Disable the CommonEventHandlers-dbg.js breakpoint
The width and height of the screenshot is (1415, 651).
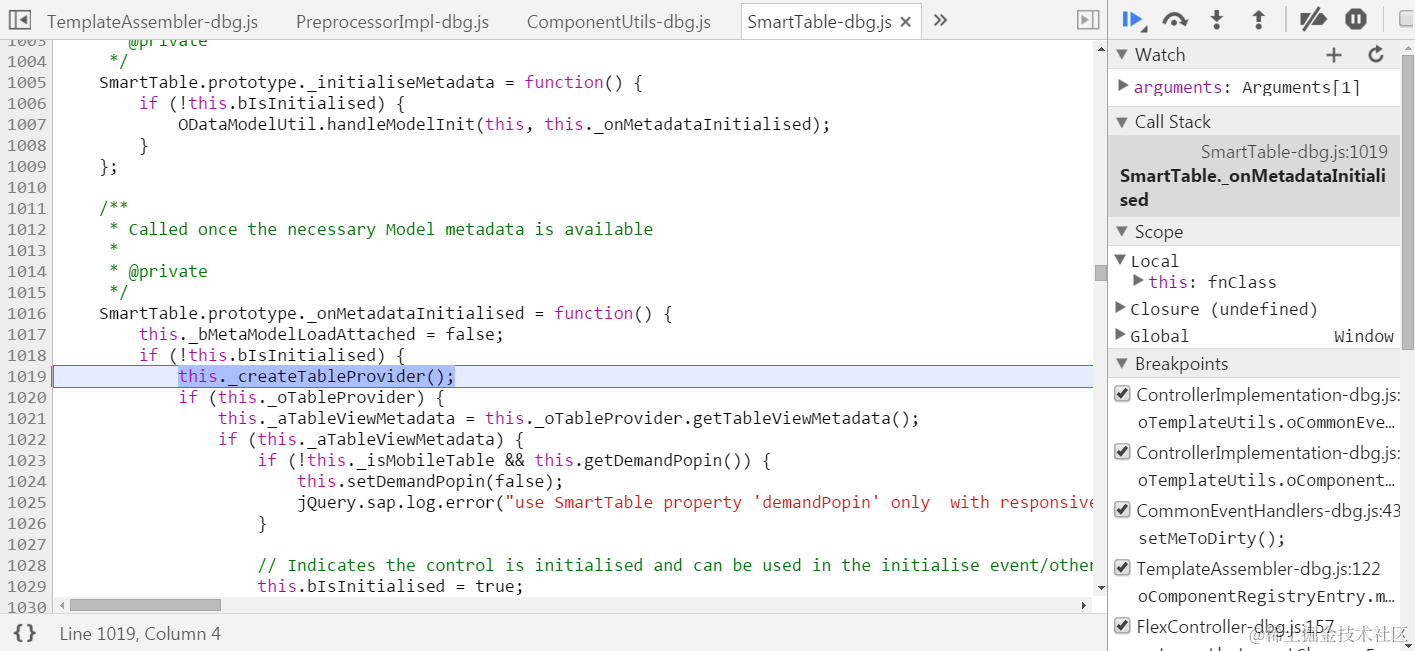coord(1123,510)
